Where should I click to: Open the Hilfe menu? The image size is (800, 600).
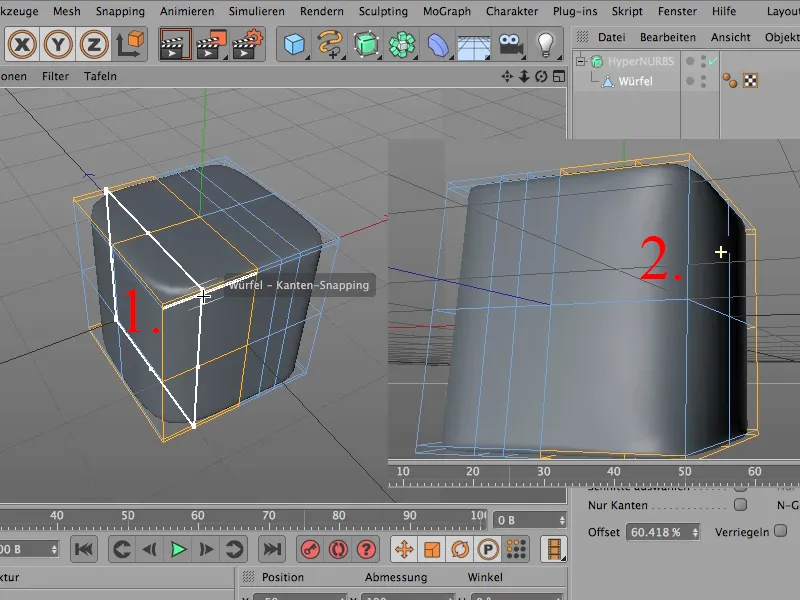coord(724,11)
